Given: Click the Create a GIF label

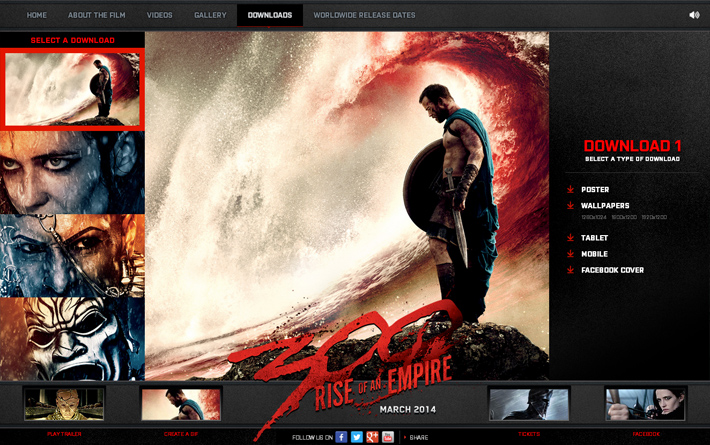Looking at the screenshot, I should click(x=181, y=434).
